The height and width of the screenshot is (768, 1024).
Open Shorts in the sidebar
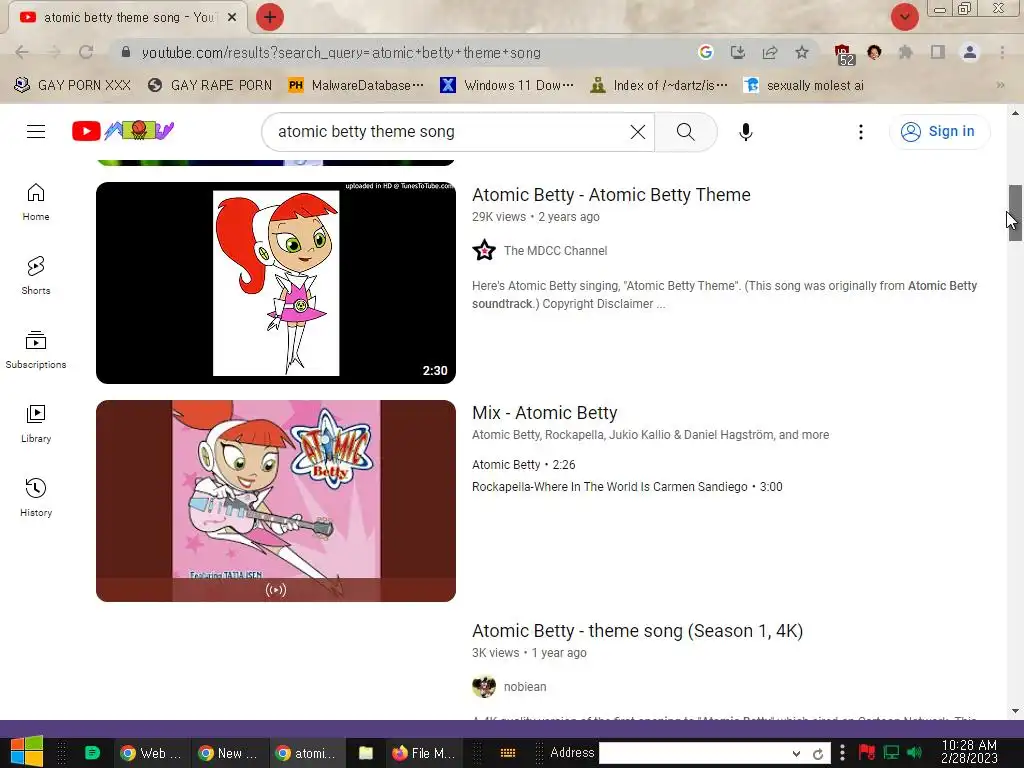click(36, 276)
